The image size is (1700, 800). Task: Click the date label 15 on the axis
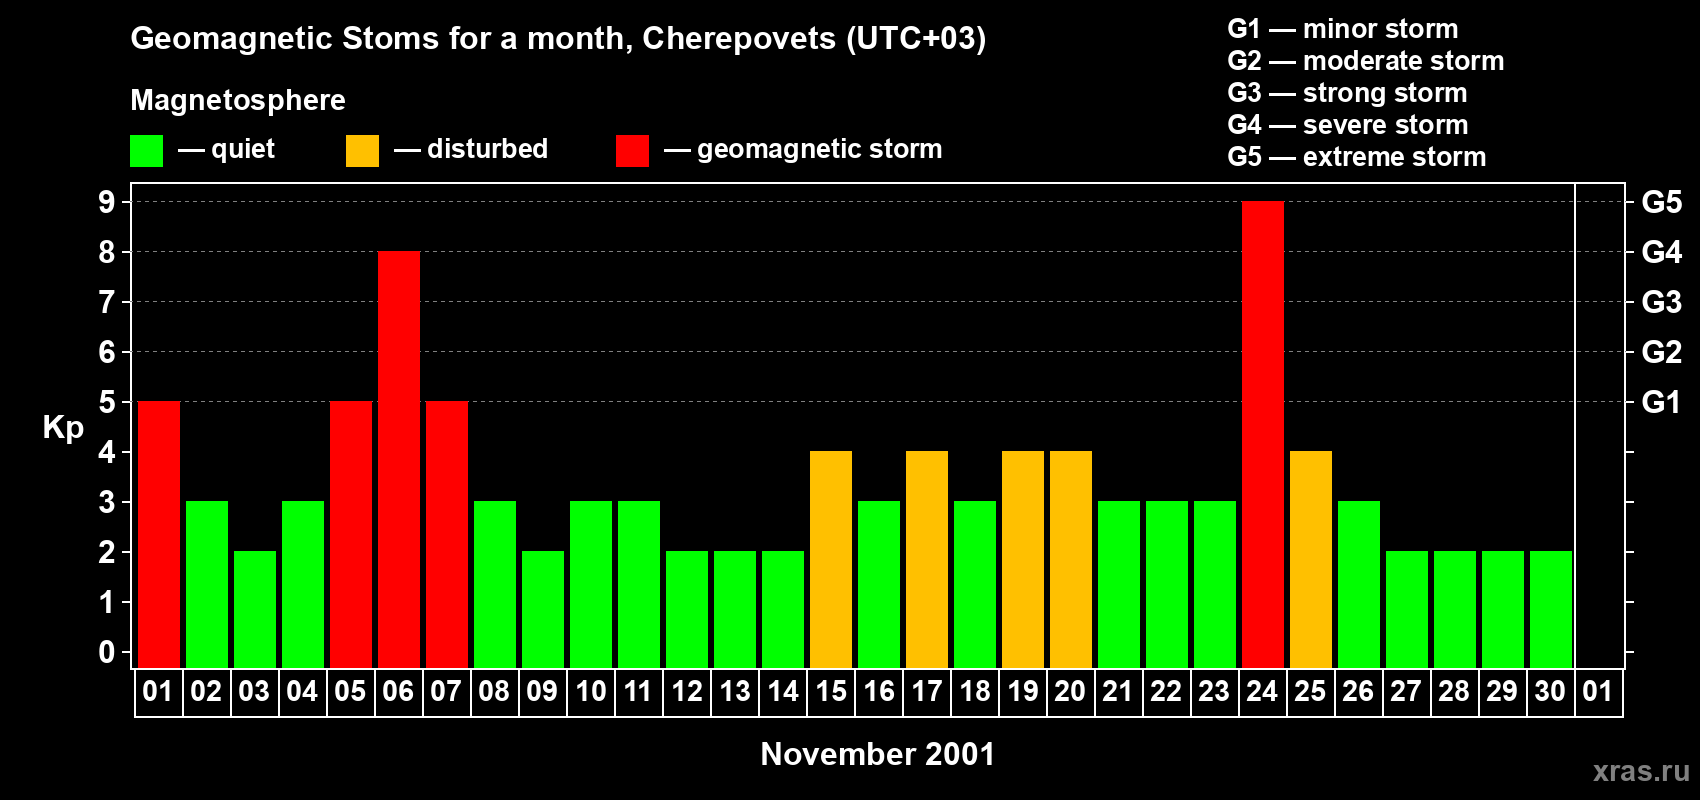pyautogui.click(x=831, y=692)
